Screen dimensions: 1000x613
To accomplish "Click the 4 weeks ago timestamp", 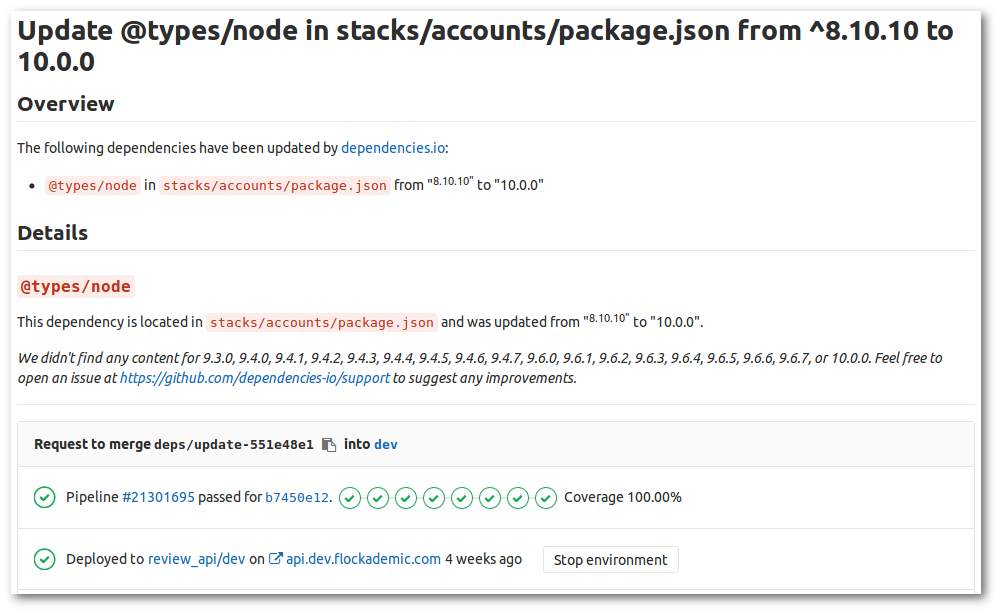I will coord(484,559).
